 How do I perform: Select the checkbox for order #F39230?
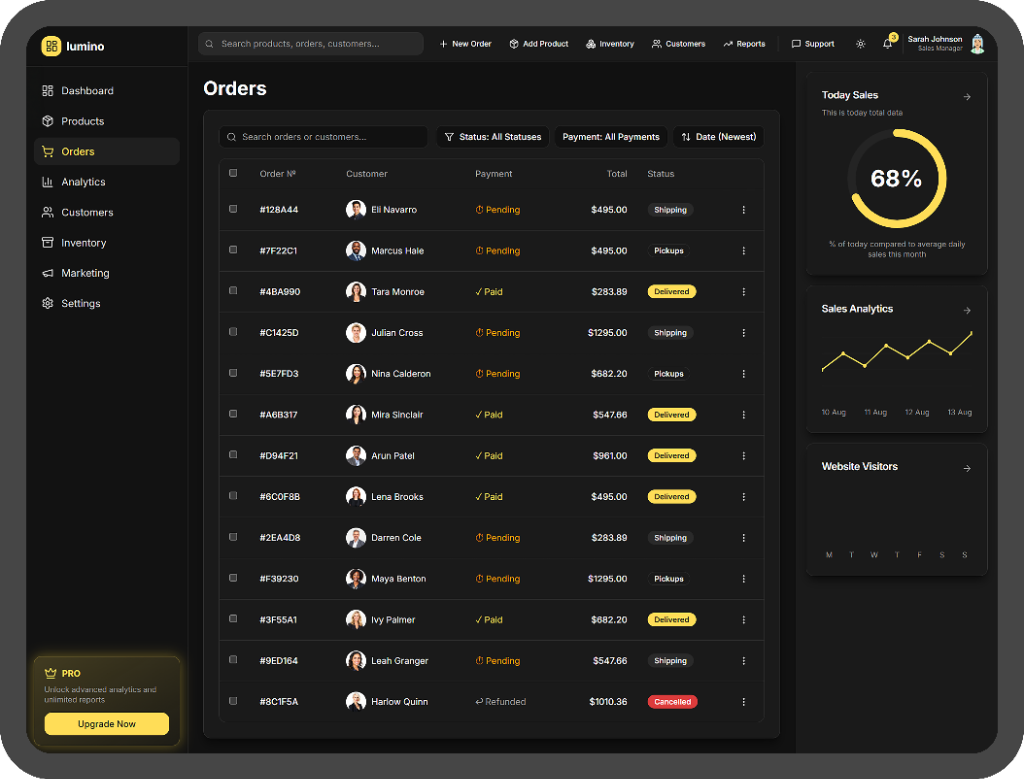pos(233,578)
